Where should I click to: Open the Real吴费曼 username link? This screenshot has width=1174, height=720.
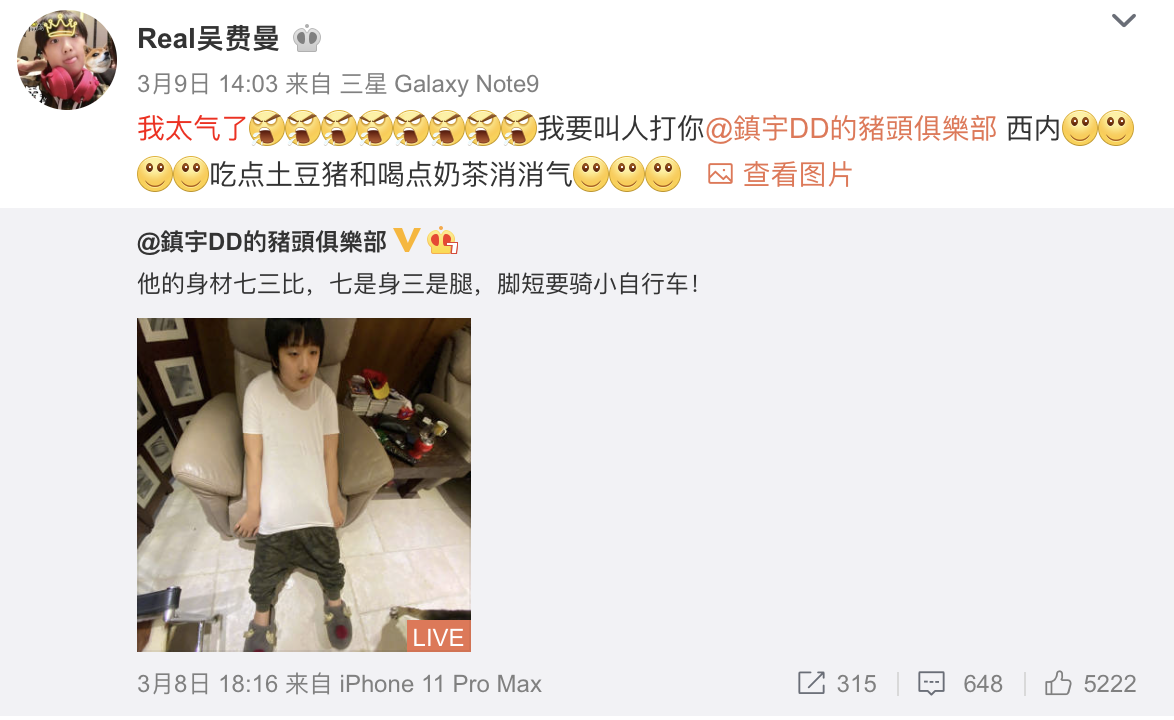click(x=208, y=38)
